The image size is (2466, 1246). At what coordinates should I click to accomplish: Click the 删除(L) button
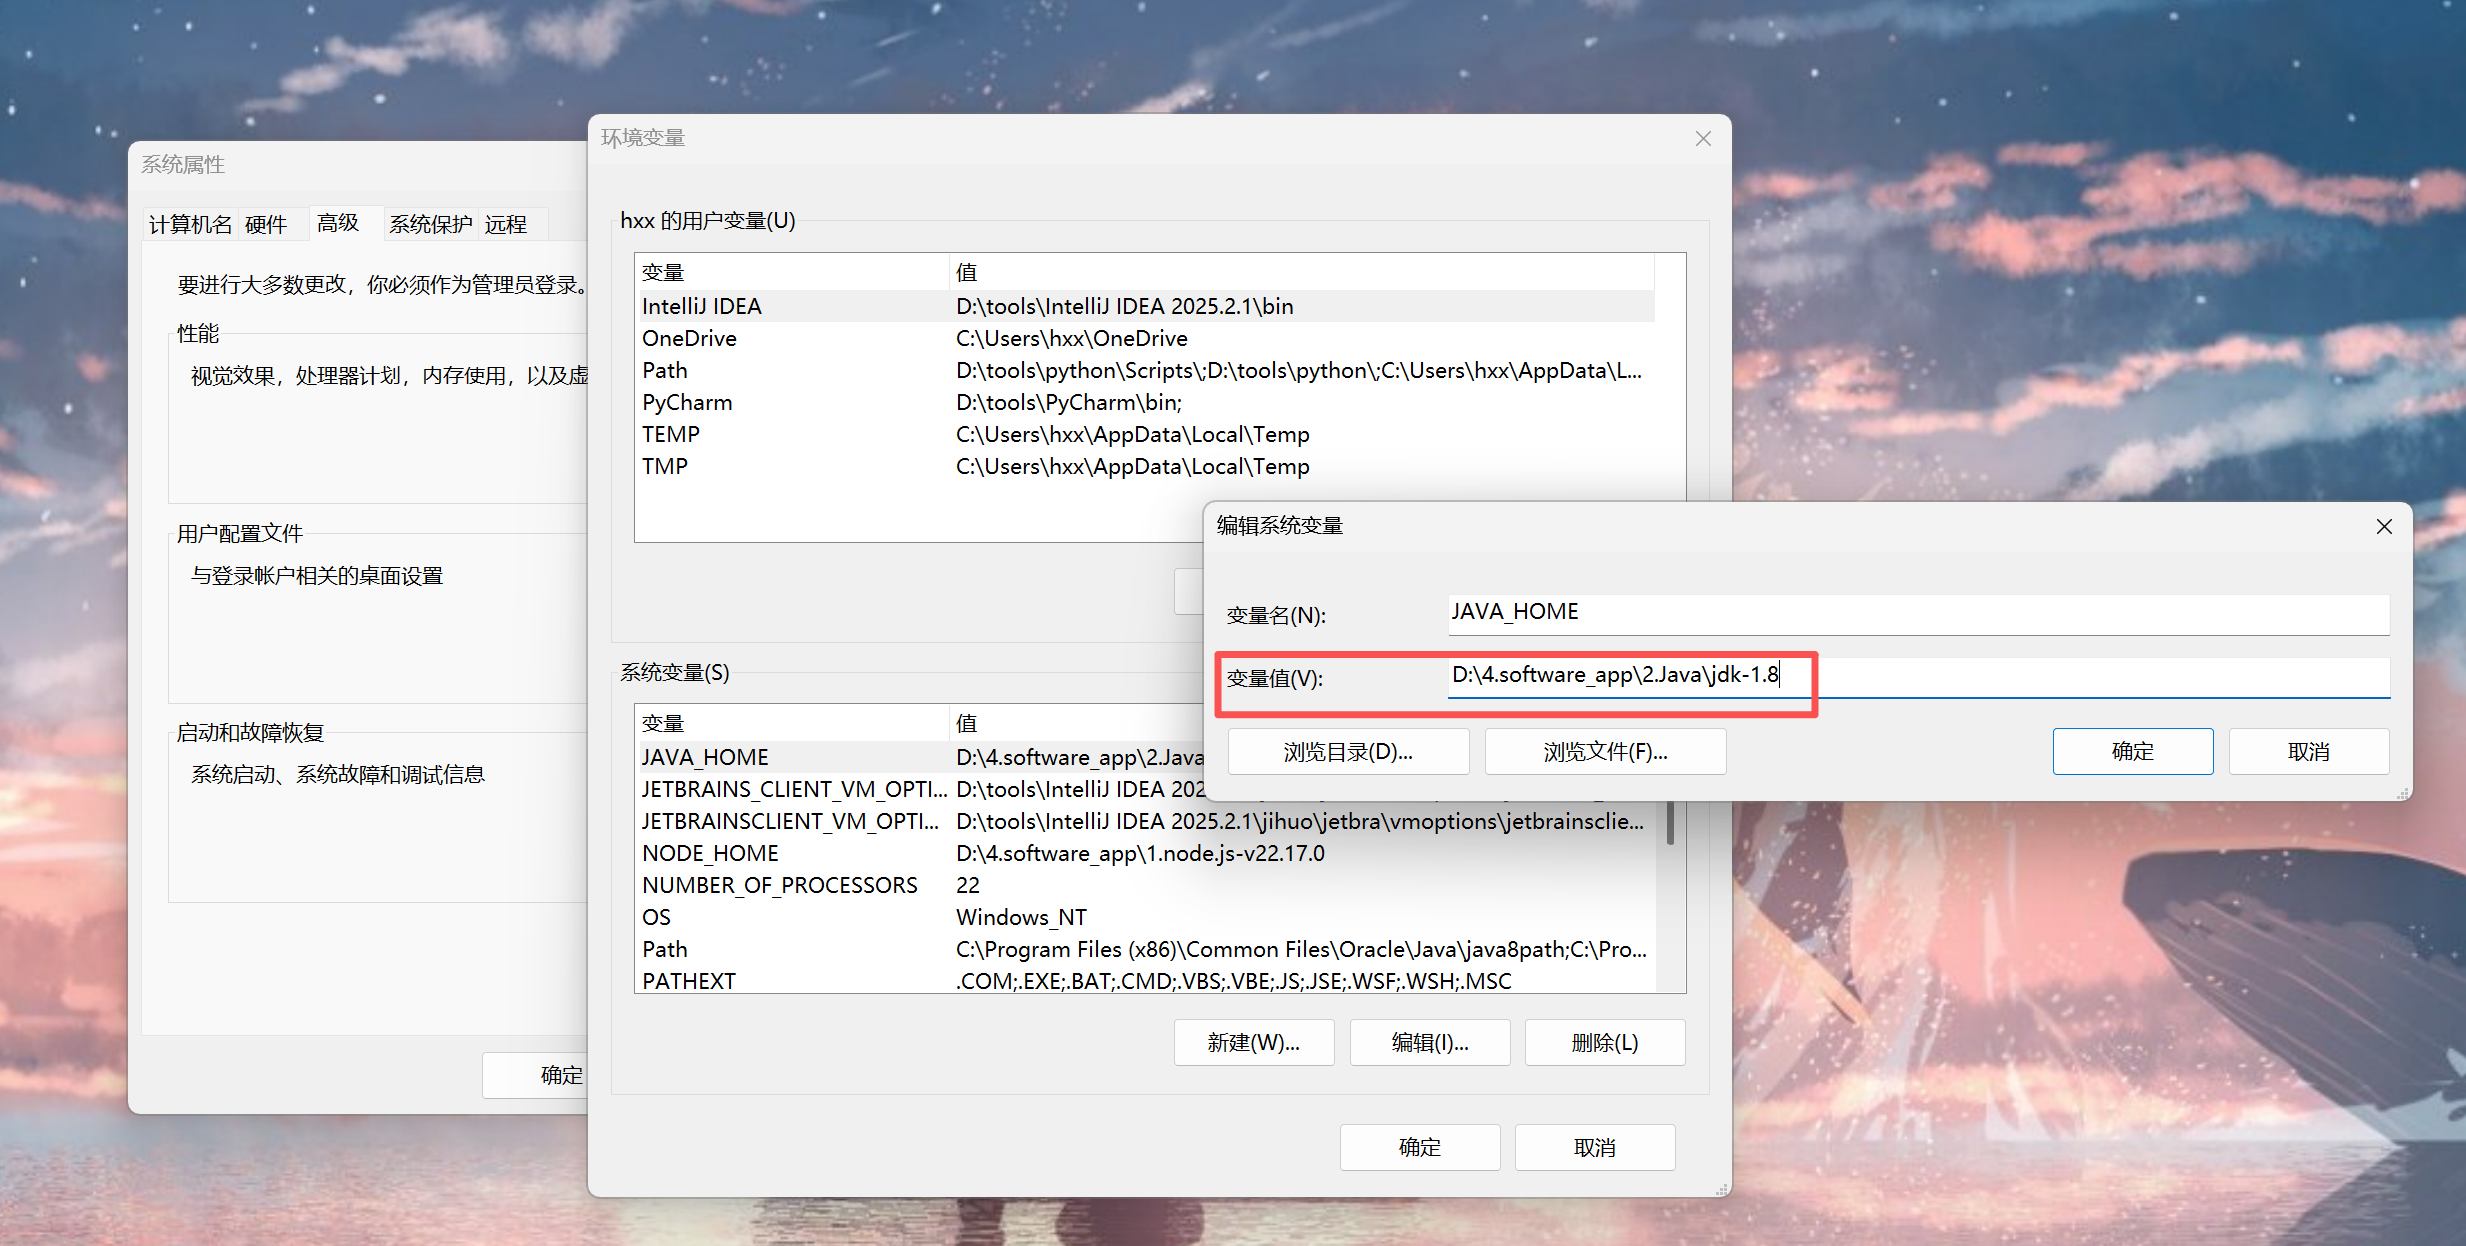(x=1604, y=1043)
